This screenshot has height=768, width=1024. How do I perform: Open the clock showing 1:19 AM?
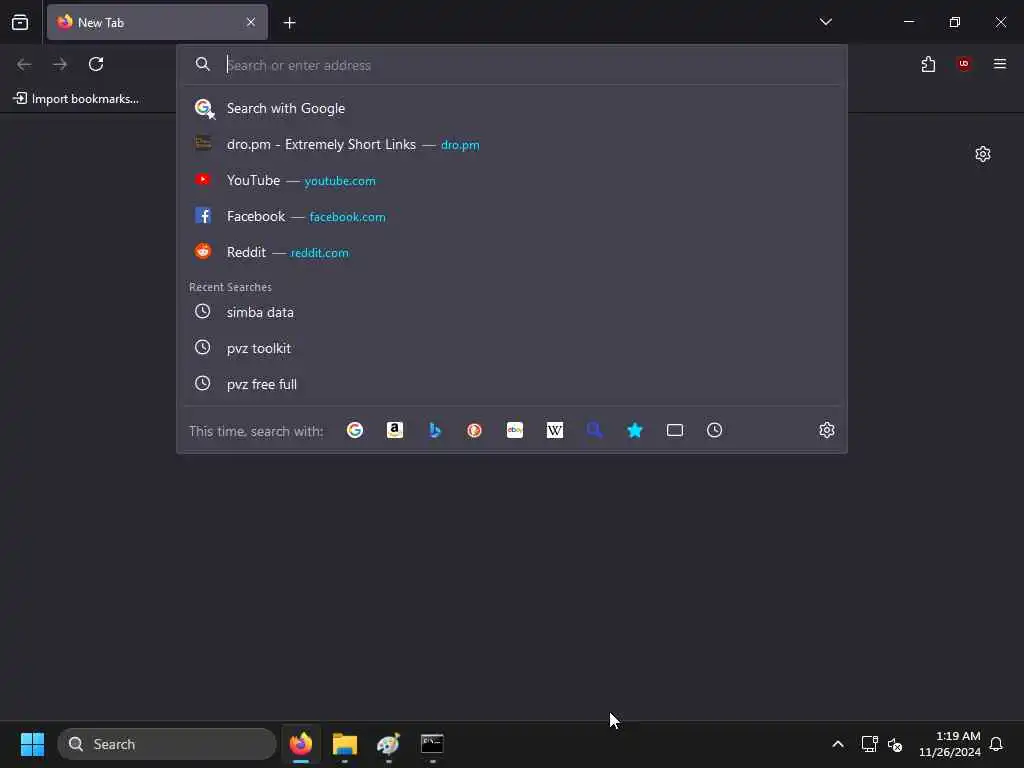(950, 744)
